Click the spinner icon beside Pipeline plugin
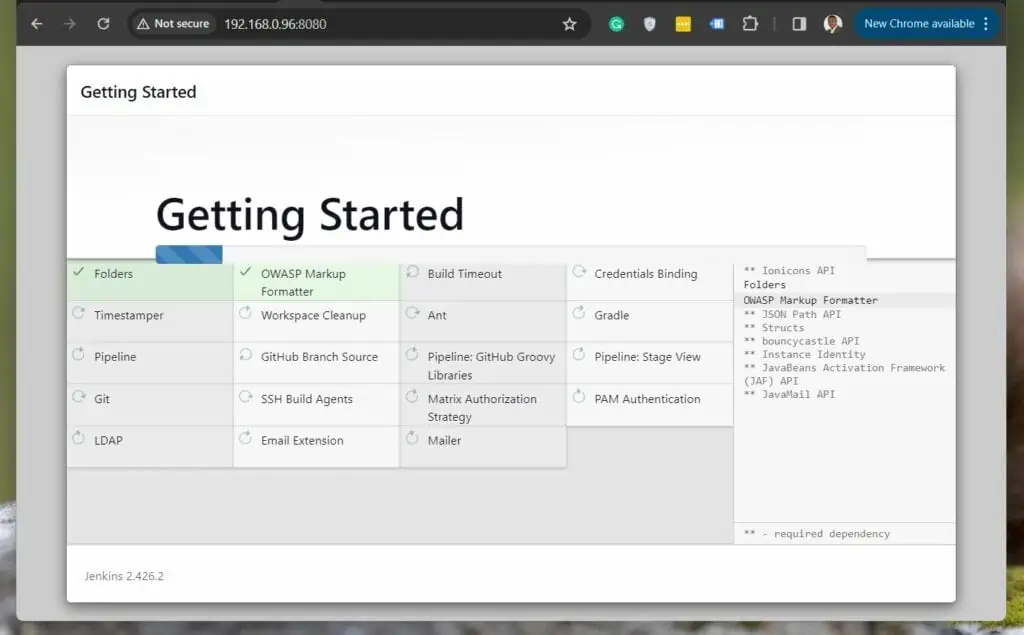 click(x=79, y=355)
